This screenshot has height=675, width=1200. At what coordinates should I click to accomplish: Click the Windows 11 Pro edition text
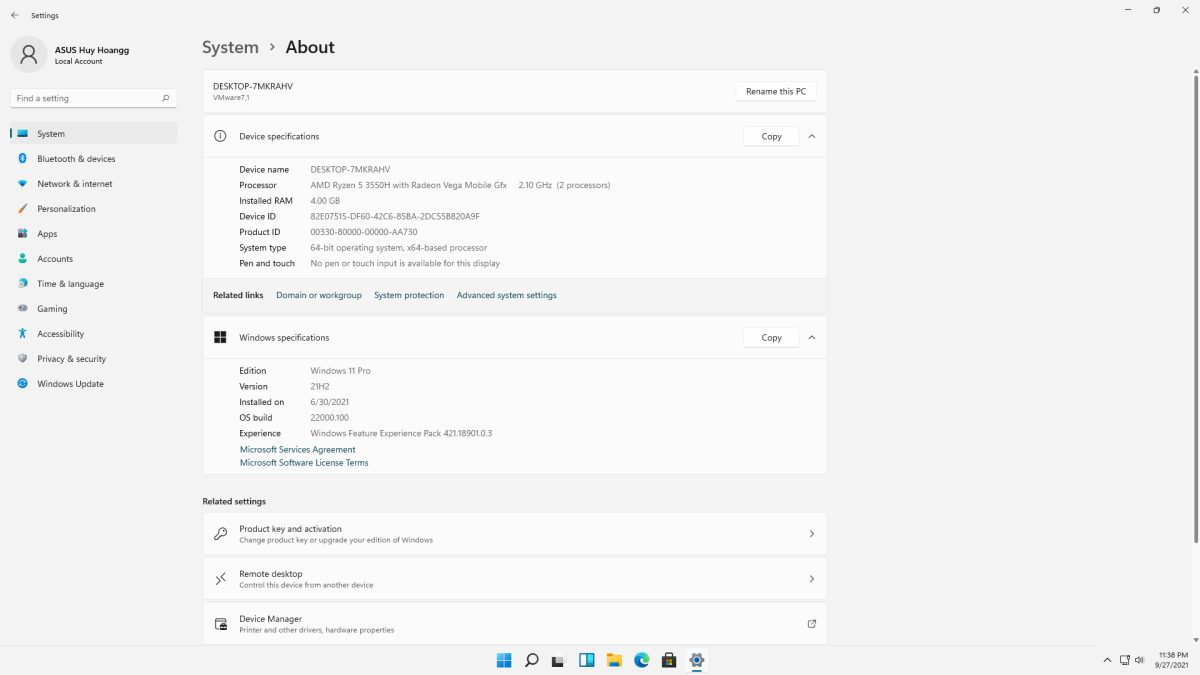pyautogui.click(x=341, y=371)
